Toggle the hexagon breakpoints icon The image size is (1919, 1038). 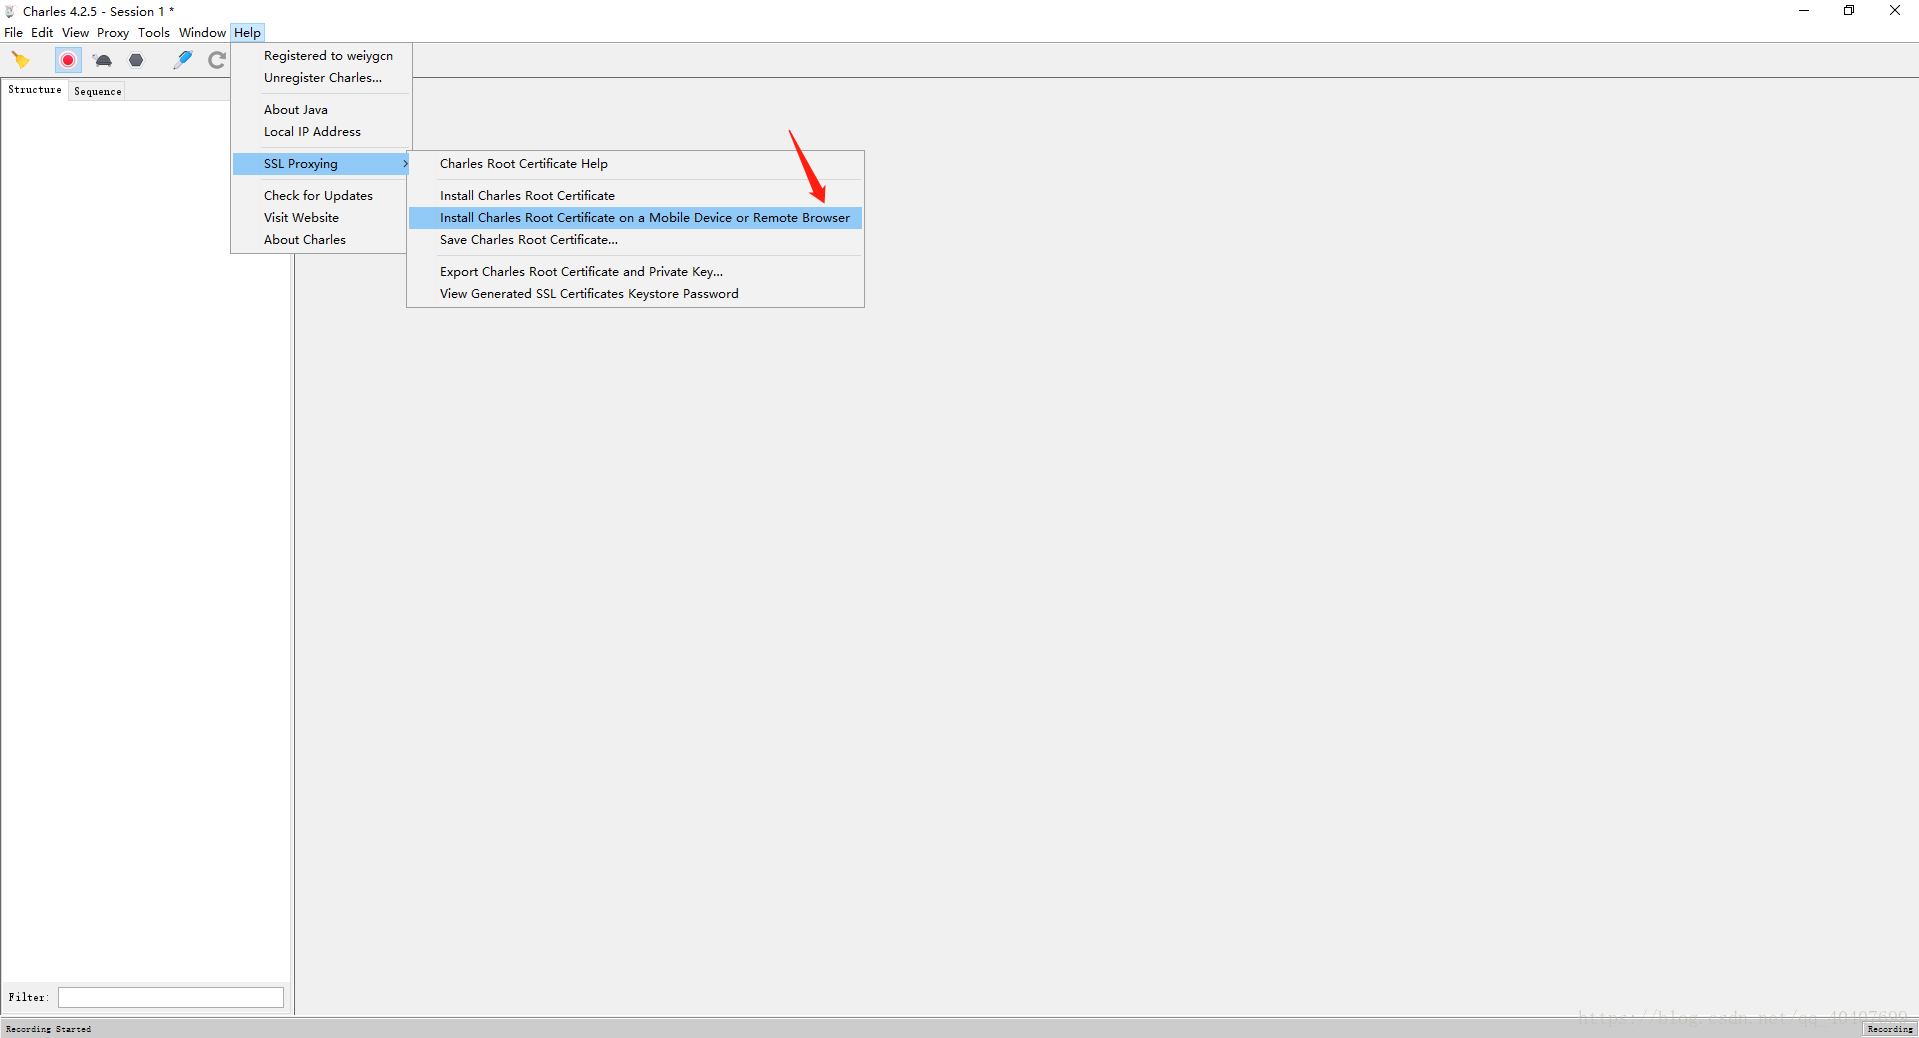[x=136, y=60]
